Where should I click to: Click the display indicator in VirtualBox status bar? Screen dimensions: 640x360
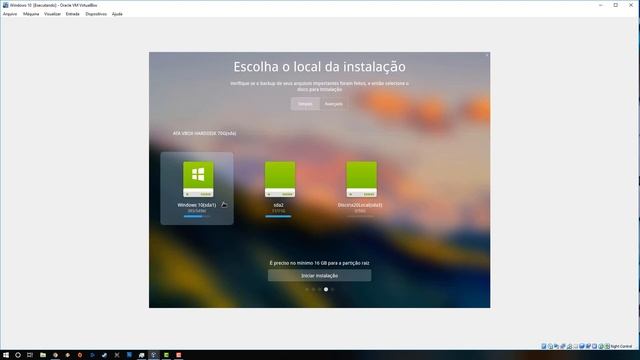point(582,346)
